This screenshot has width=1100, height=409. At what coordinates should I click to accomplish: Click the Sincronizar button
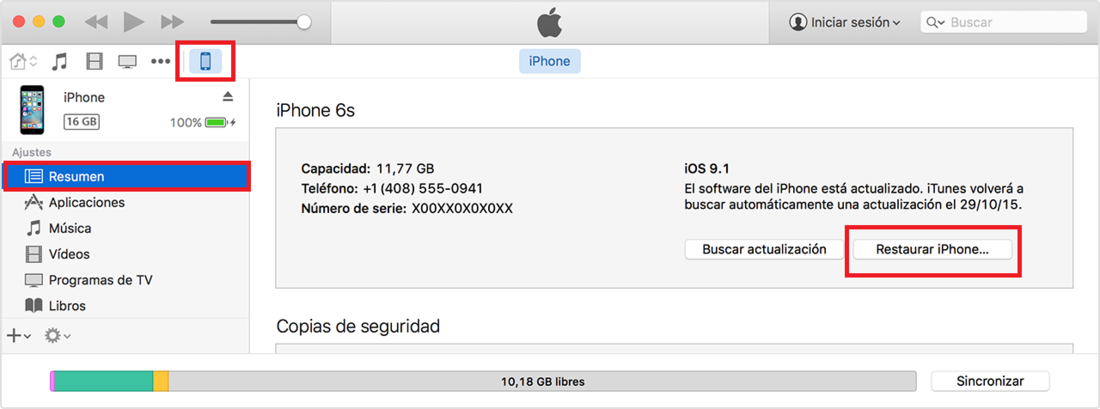[990, 382]
